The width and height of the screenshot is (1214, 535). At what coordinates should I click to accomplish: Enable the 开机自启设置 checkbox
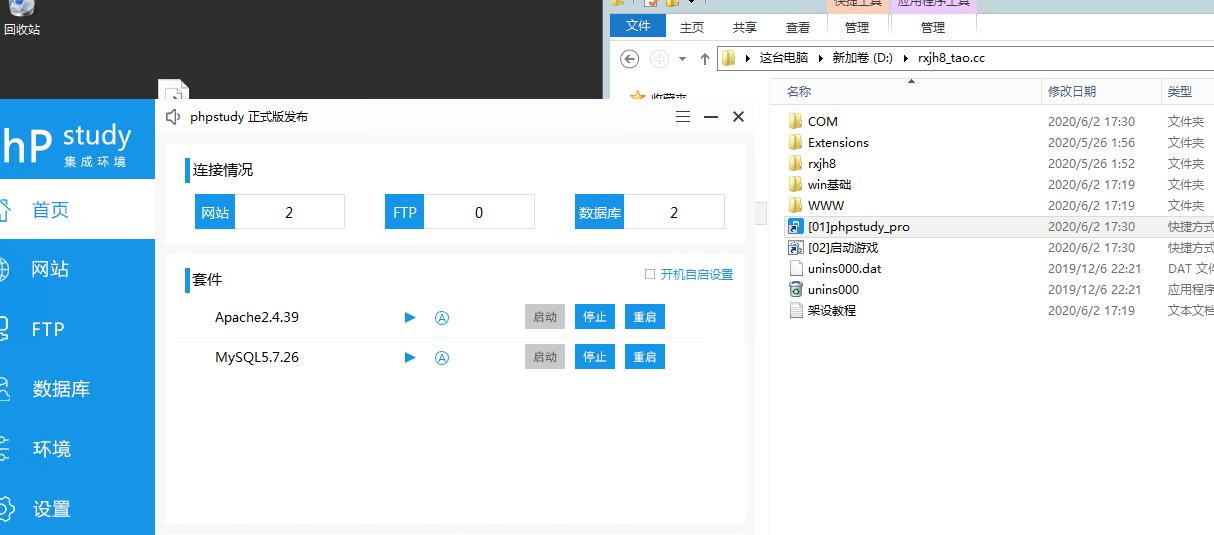click(650, 274)
